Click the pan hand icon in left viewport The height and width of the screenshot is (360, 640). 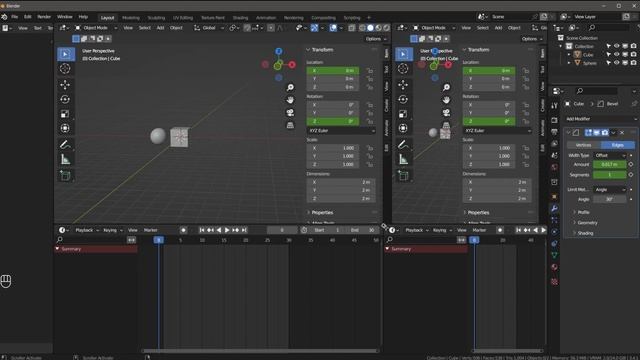coord(290,100)
